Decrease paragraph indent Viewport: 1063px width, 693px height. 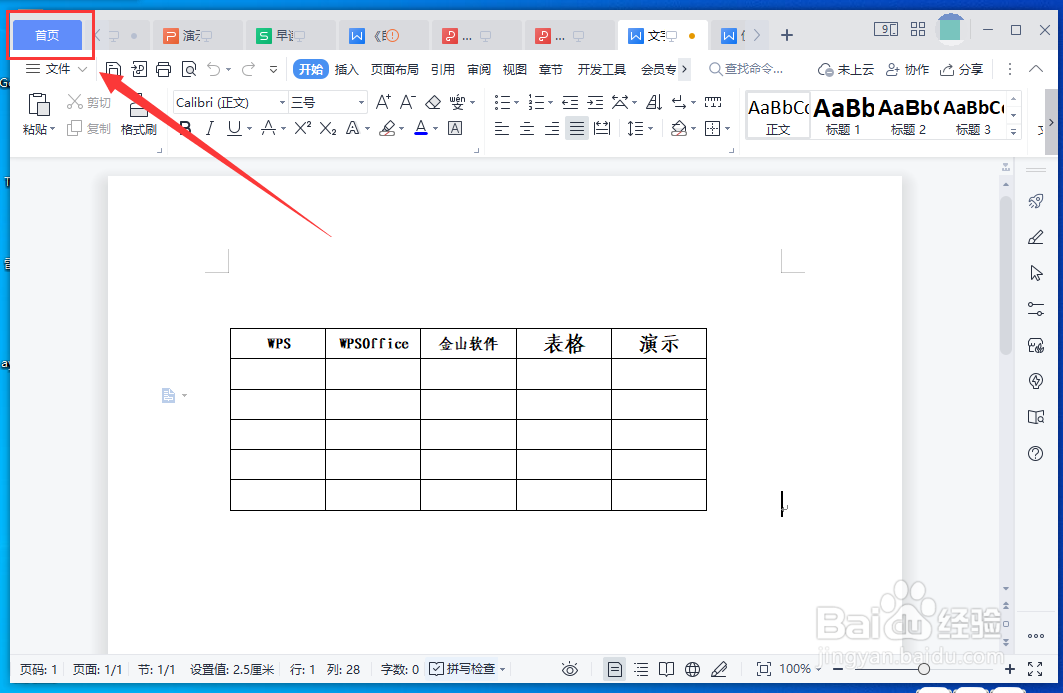click(570, 102)
